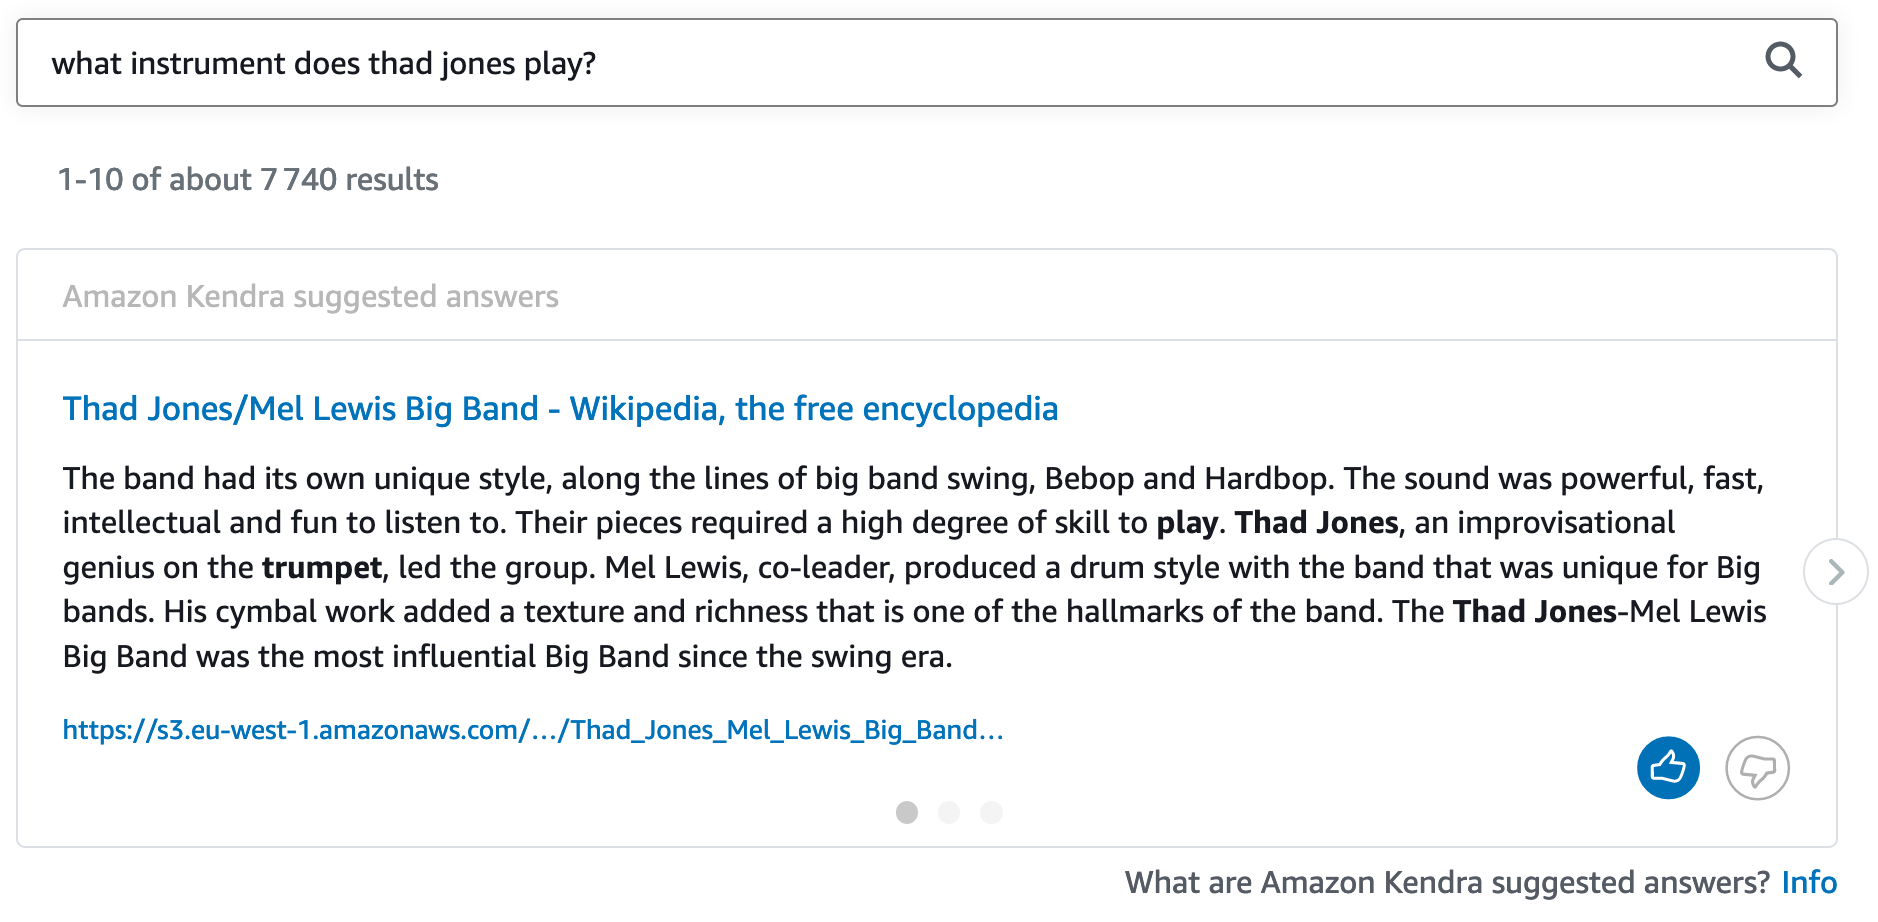
Task: Click the '1-10 of about 7 740 results' text
Action: pyautogui.click(x=248, y=180)
